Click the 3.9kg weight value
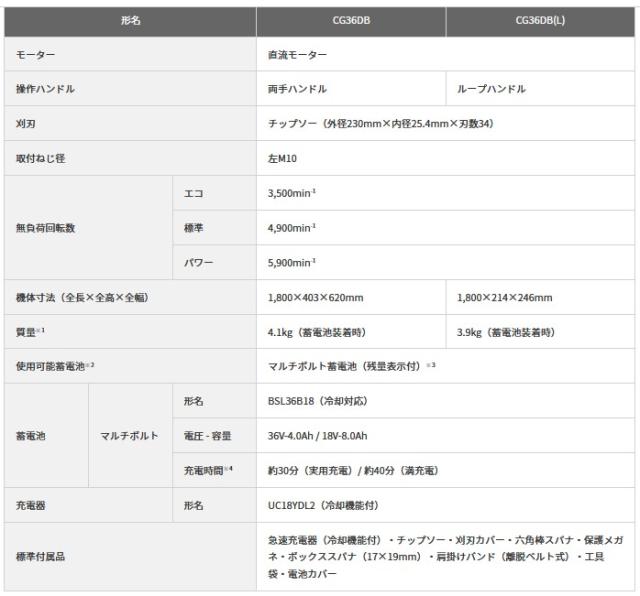The image size is (640, 596). coord(506,332)
